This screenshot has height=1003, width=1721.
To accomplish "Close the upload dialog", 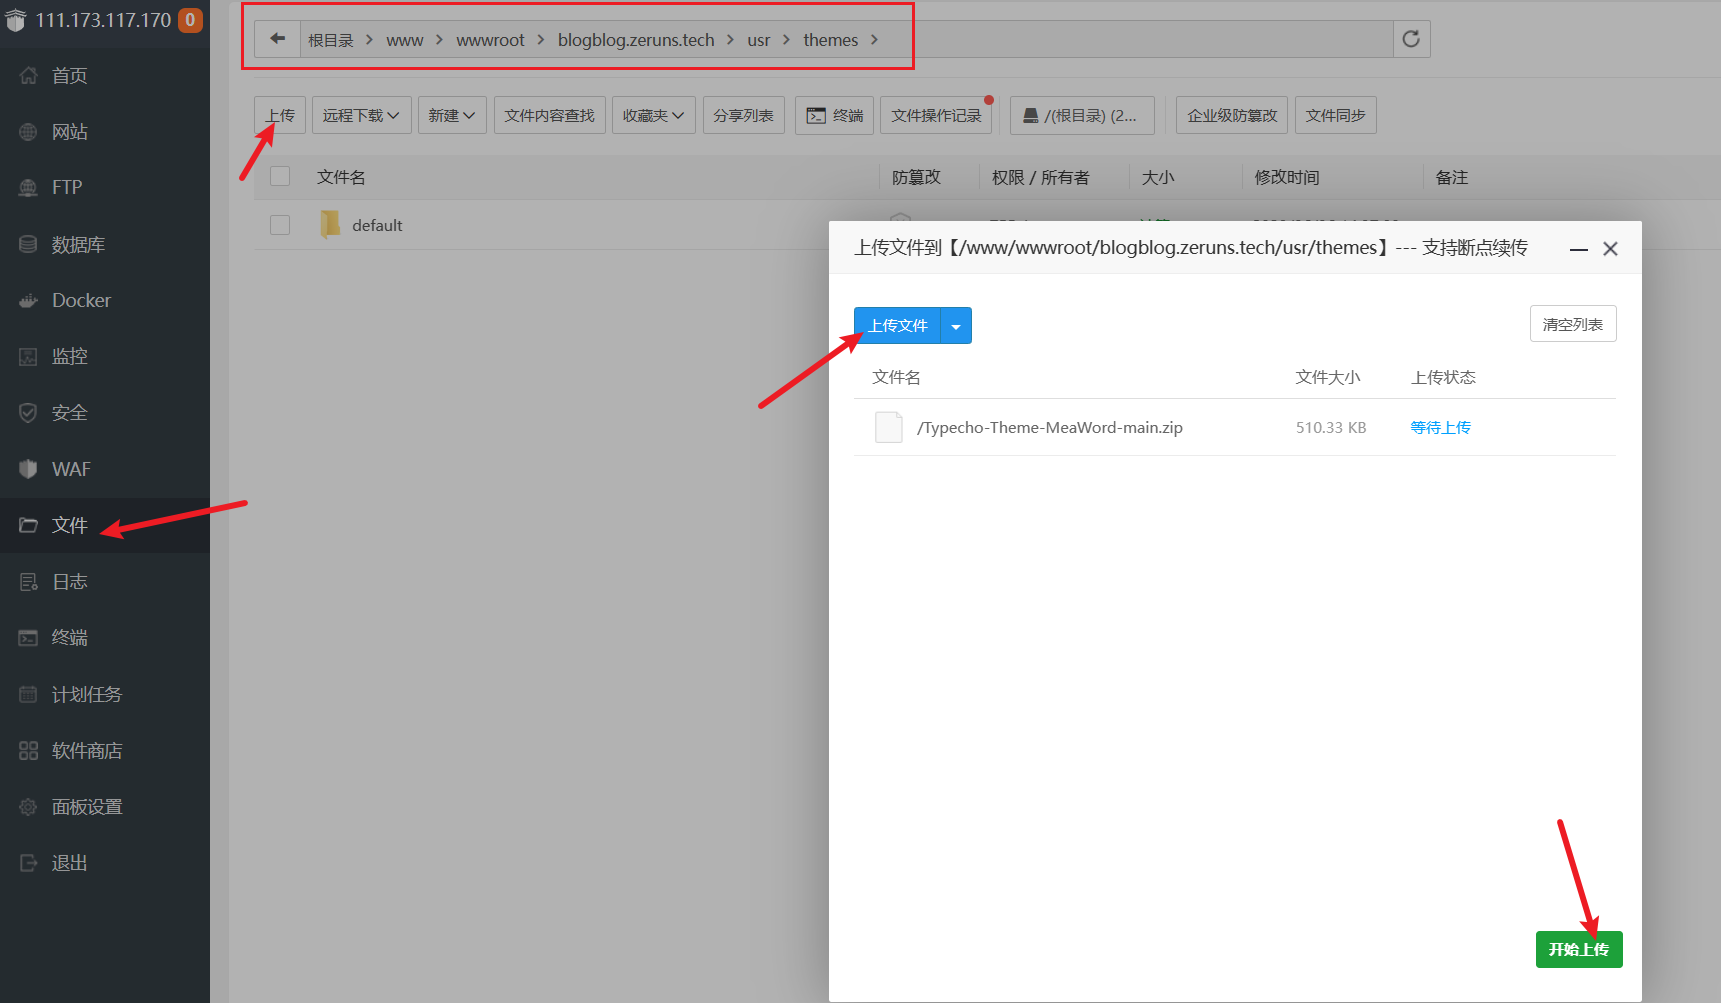I will [1610, 249].
